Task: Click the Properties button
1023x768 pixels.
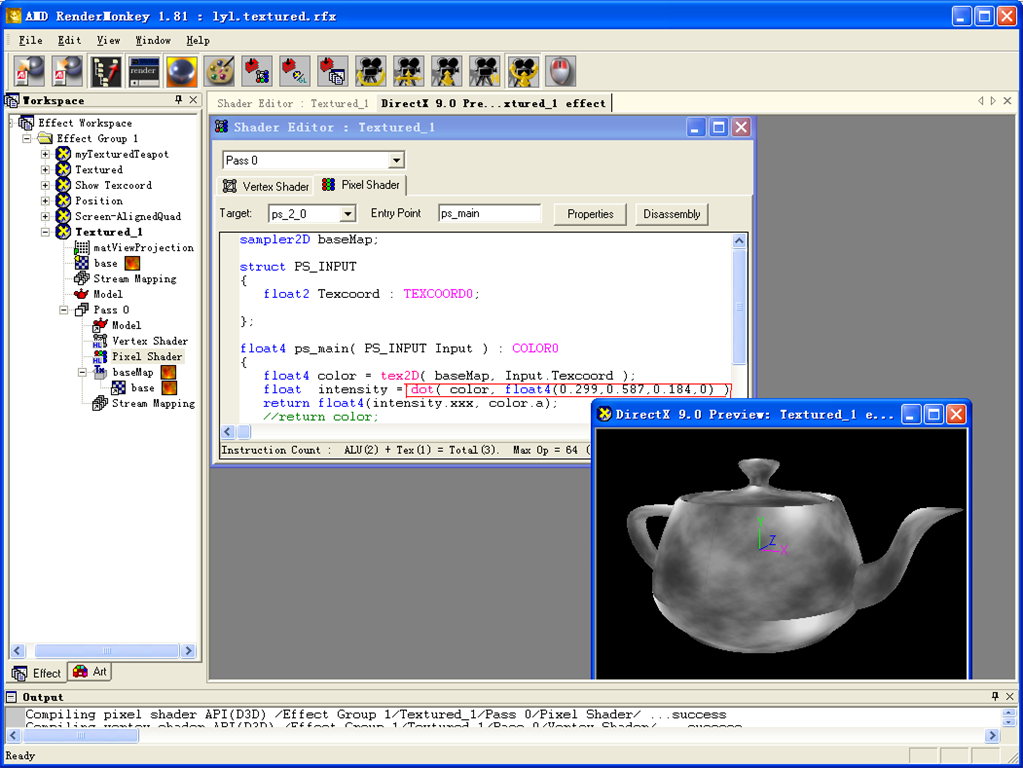Action: [590, 214]
